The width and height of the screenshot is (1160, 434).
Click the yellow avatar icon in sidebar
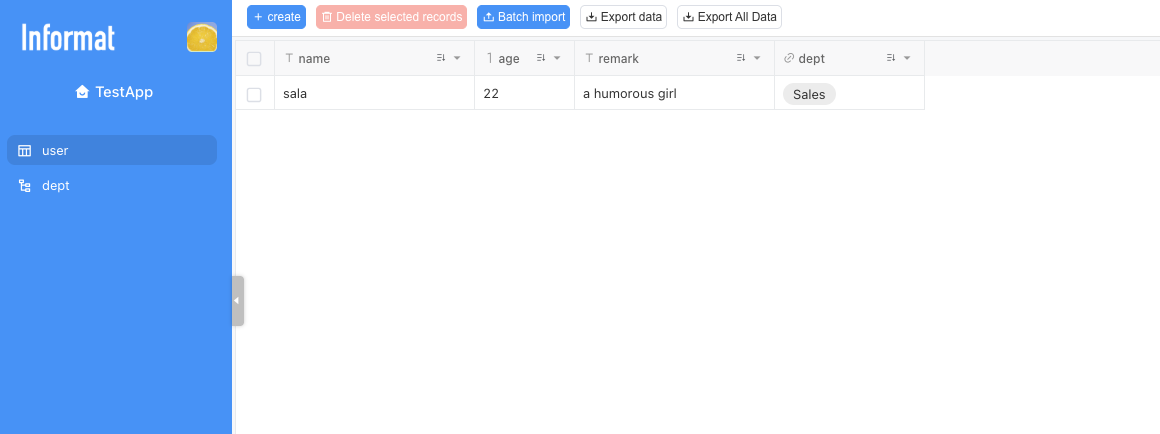tap(202, 37)
